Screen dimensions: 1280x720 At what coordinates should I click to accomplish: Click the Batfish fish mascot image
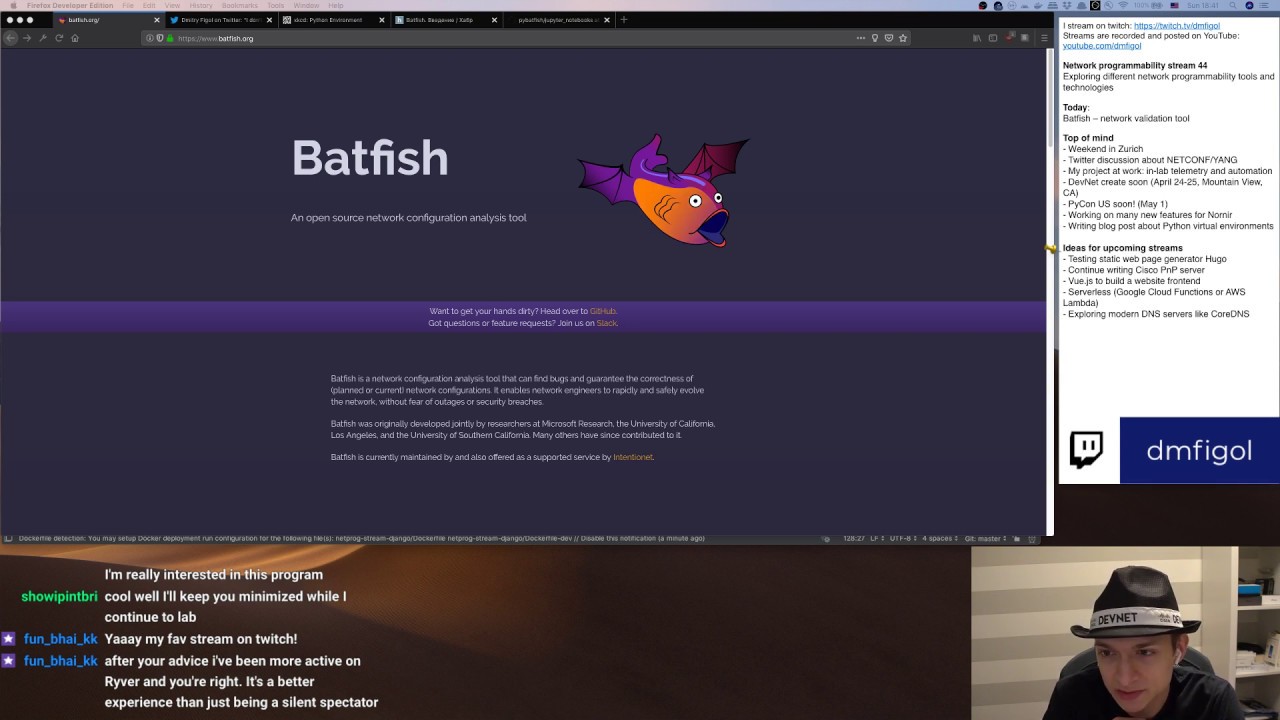tap(664, 190)
